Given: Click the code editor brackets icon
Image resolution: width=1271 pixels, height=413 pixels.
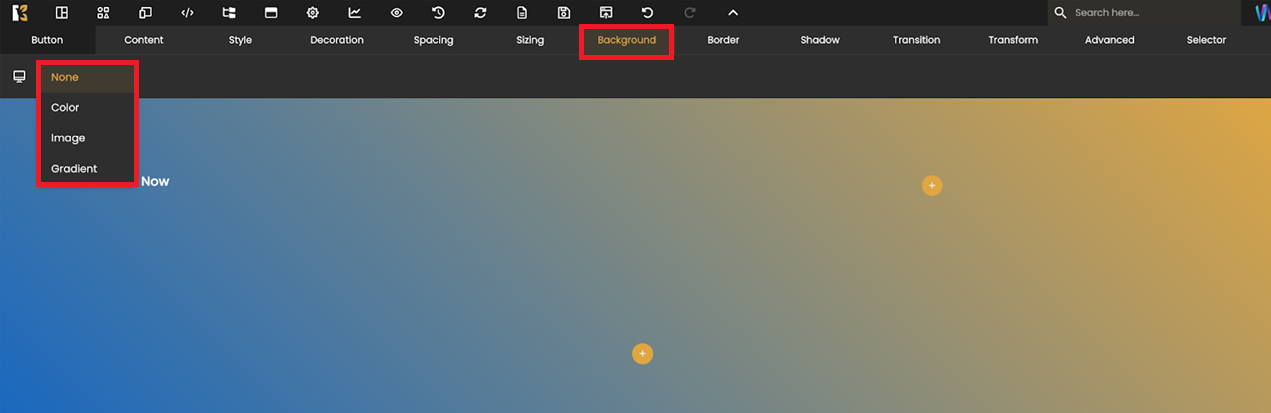Looking at the screenshot, I should point(187,13).
